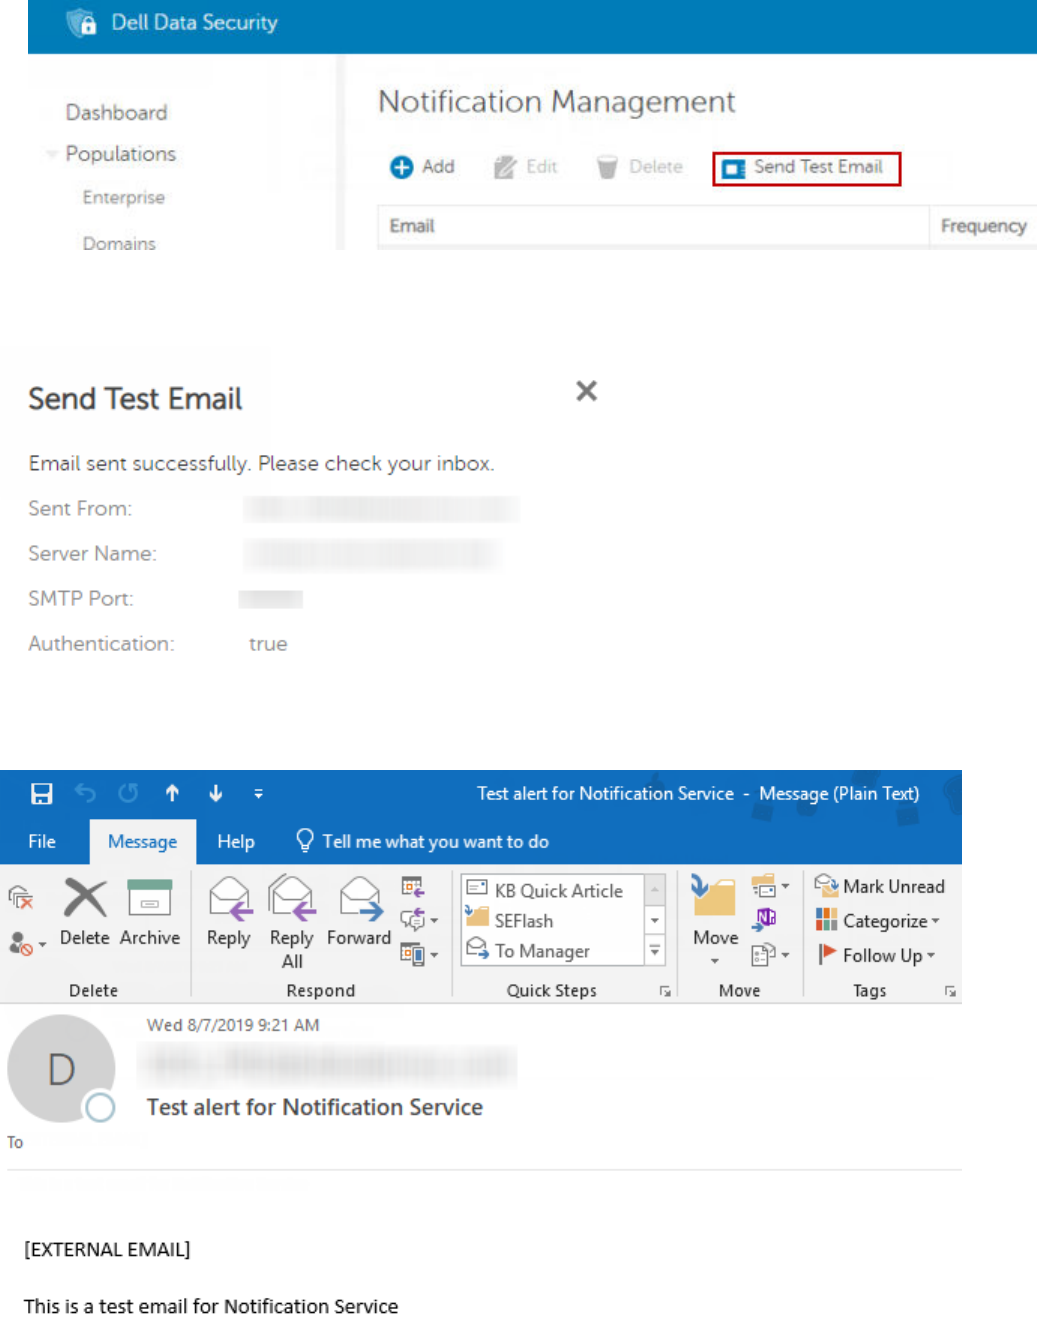This screenshot has height=1333, width=1037.
Task: Click the sender avatar with letter D
Action: point(60,1069)
